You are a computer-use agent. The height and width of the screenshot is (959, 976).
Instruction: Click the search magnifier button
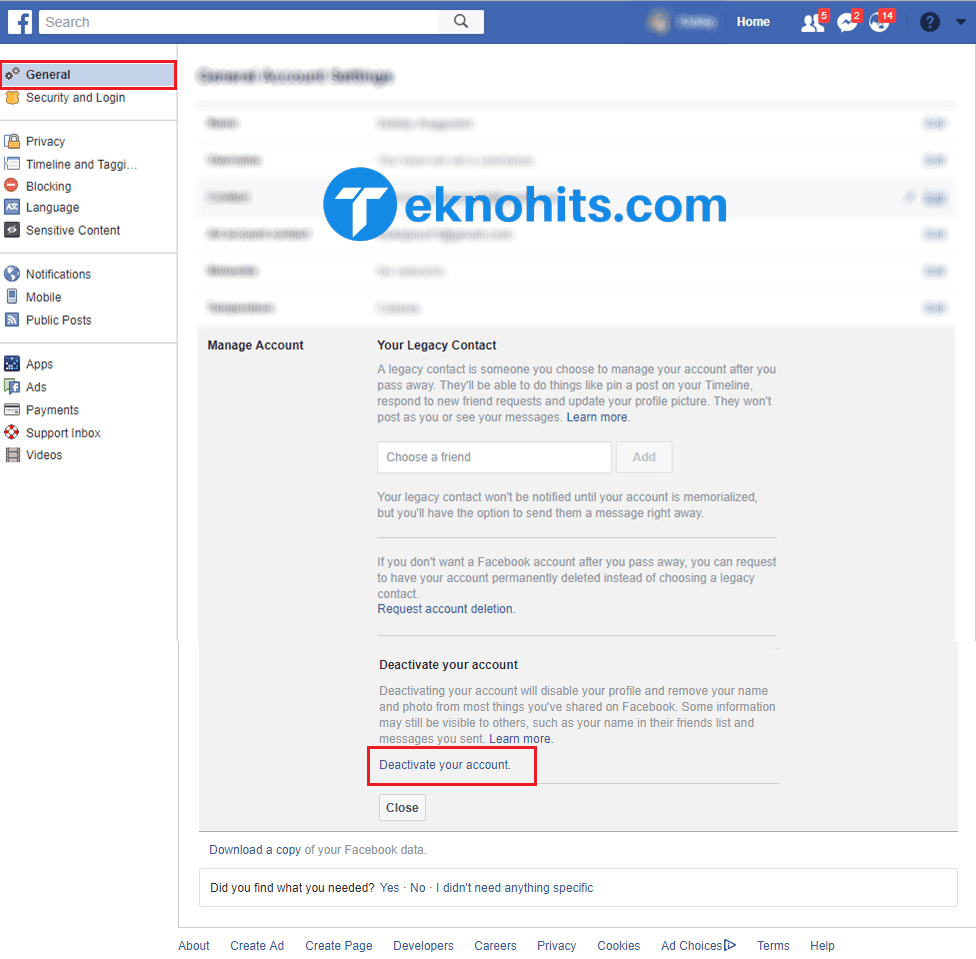pos(461,22)
